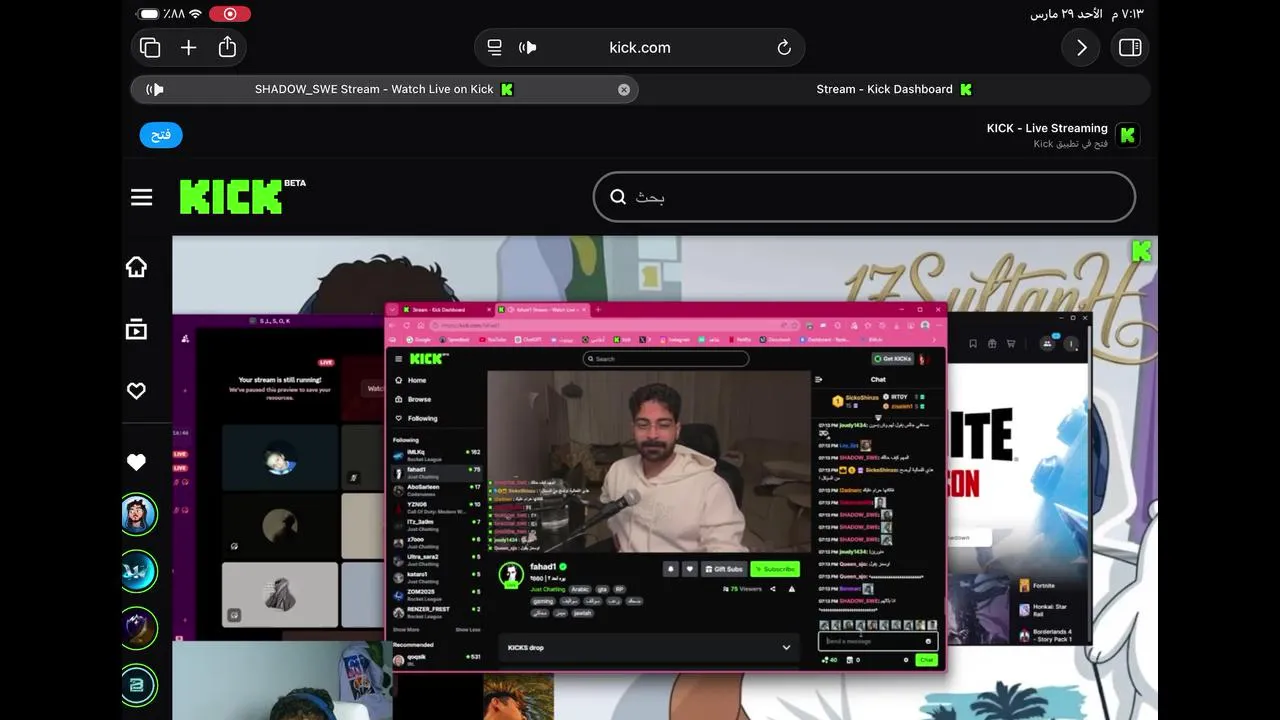Click Just Chatting category under fahad1
Viewport: 1280px width, 720px height.
pos(547,589)
